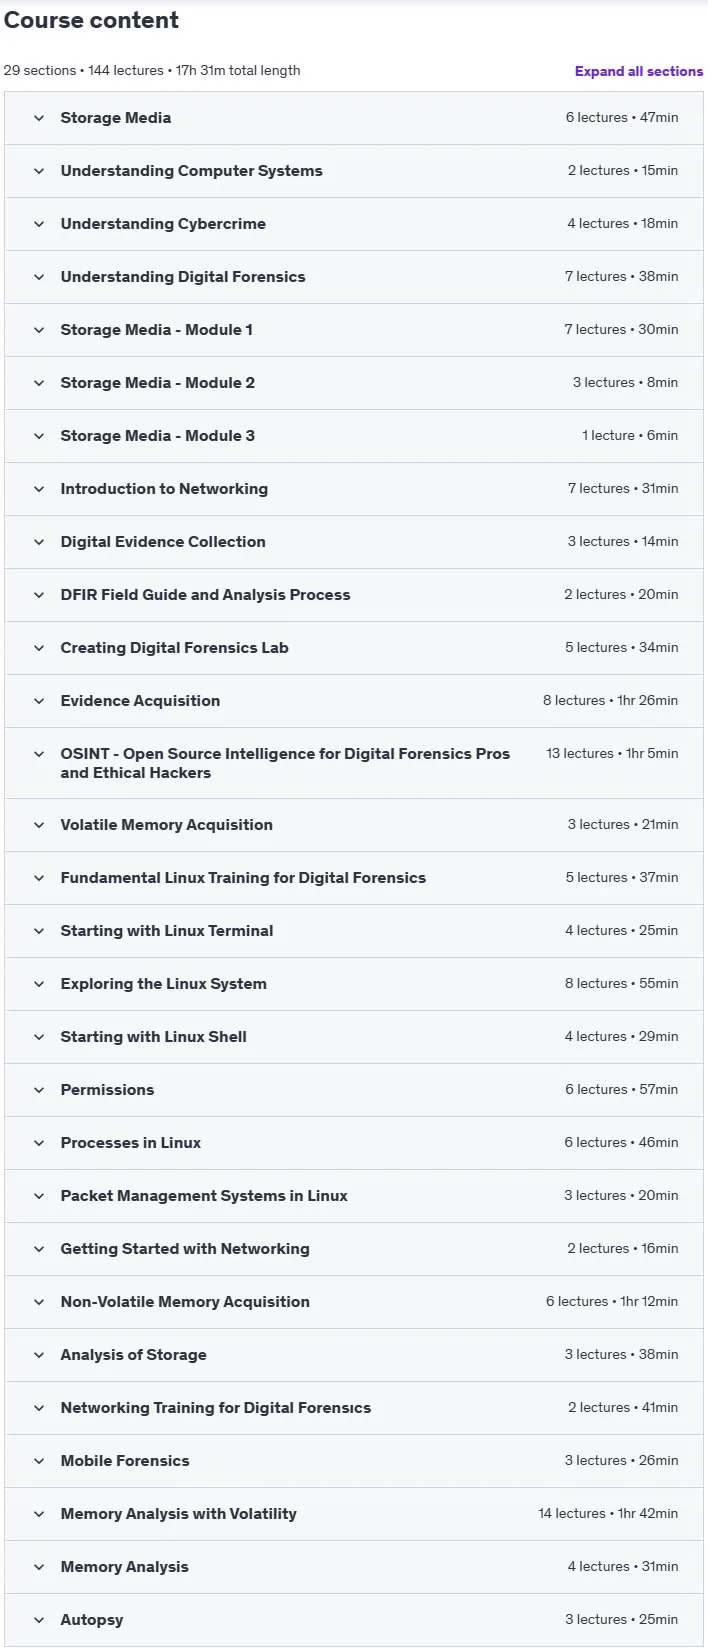708x1652 pixels.
Task: Click the chevron beside Introduction to Networking
Action: [x=39, y=489]
